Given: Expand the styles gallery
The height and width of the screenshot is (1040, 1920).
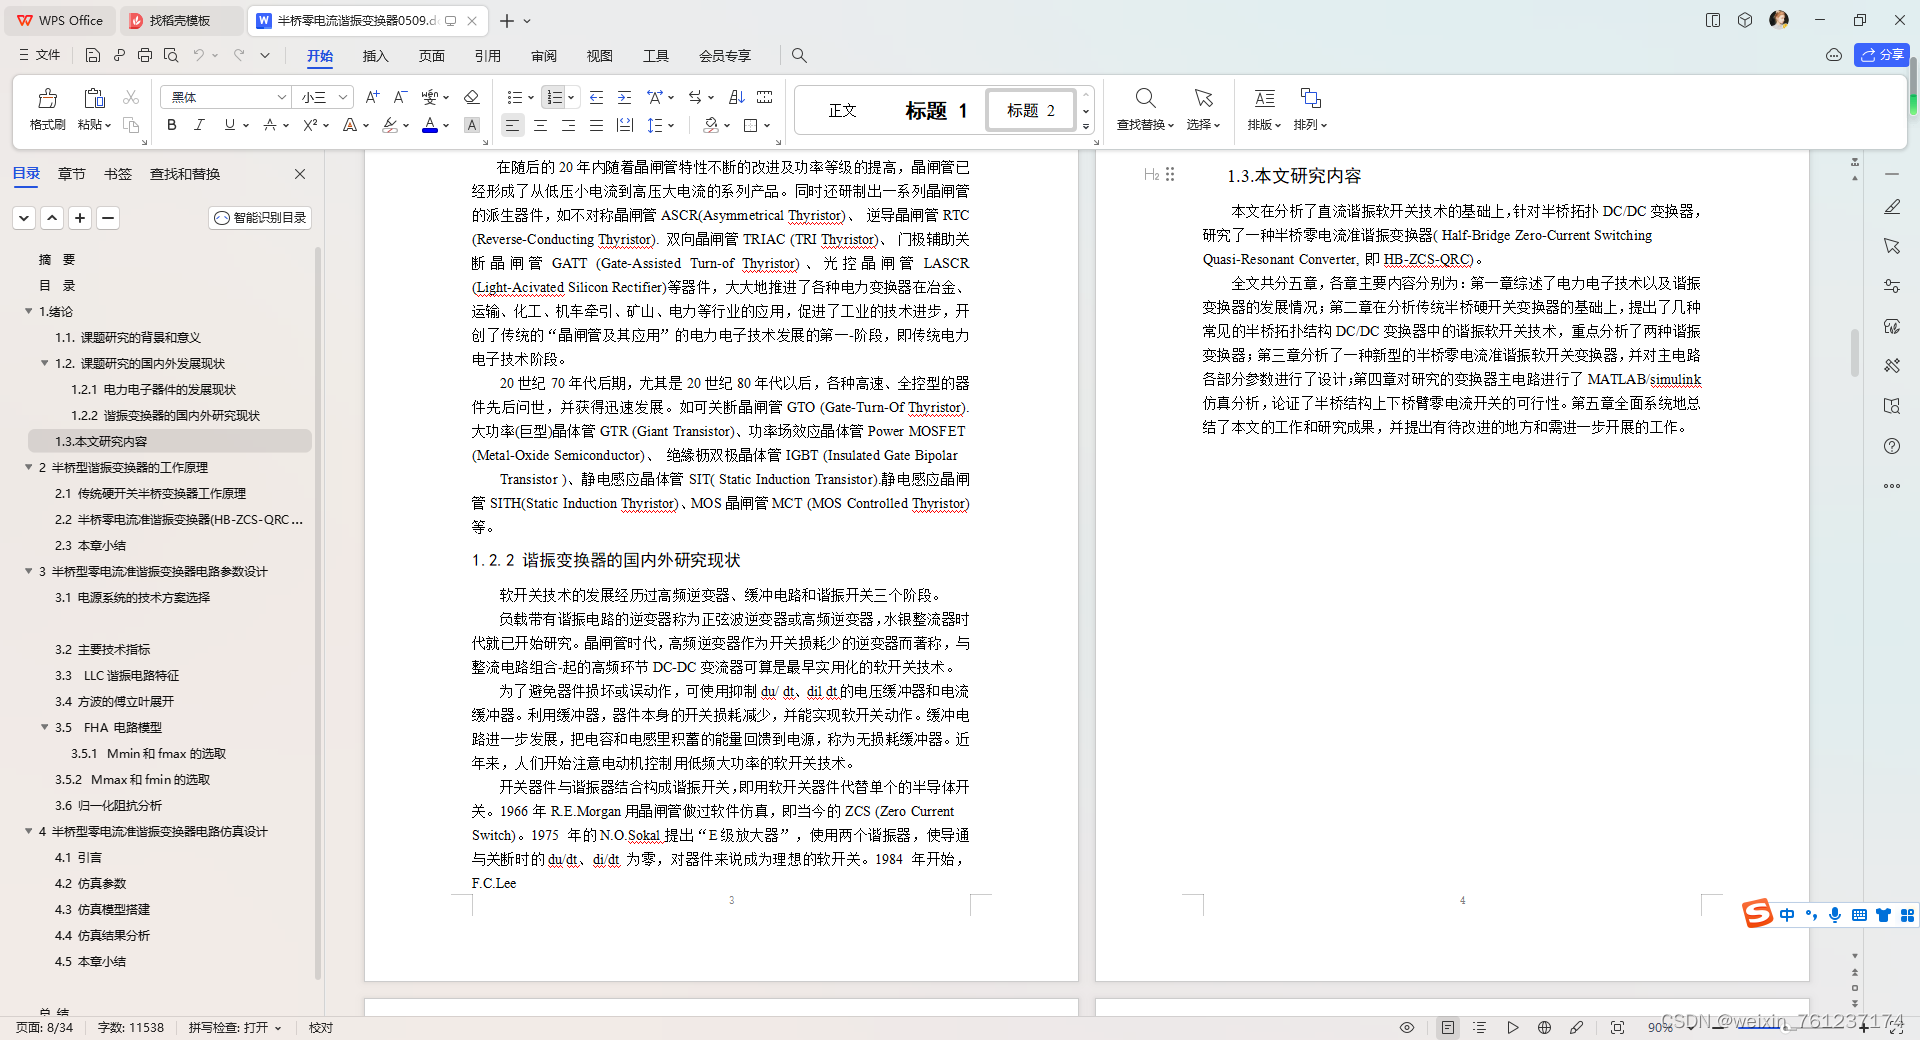Looking at the screenshot, I should tap(1086, 126).
